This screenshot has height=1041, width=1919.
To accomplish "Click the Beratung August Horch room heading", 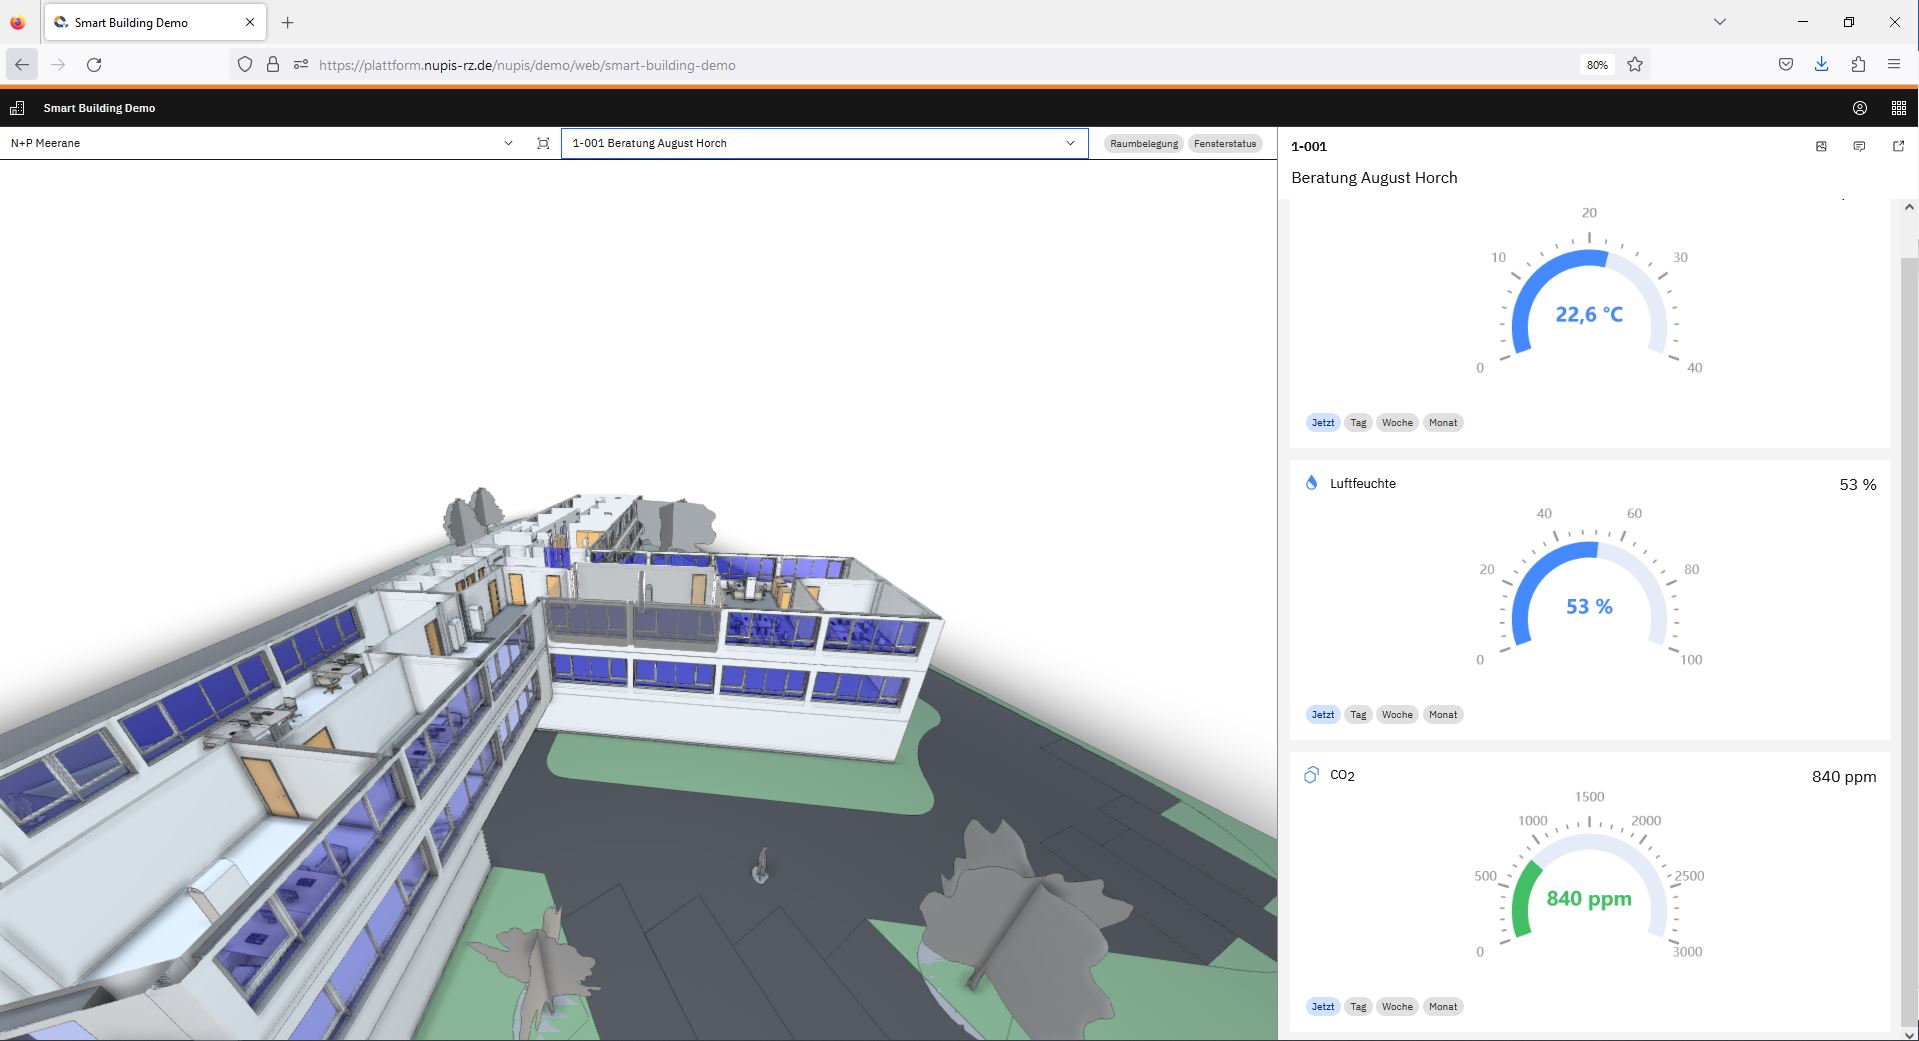I will point(1374,178).
